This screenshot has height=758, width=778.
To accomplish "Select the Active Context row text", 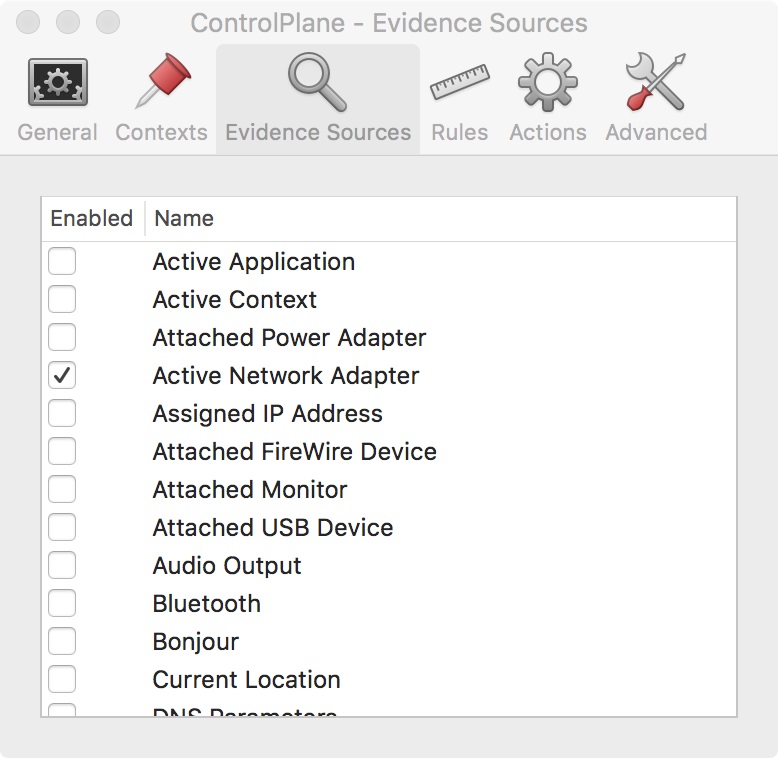I will pyautogui.click(x=235, y=300).
